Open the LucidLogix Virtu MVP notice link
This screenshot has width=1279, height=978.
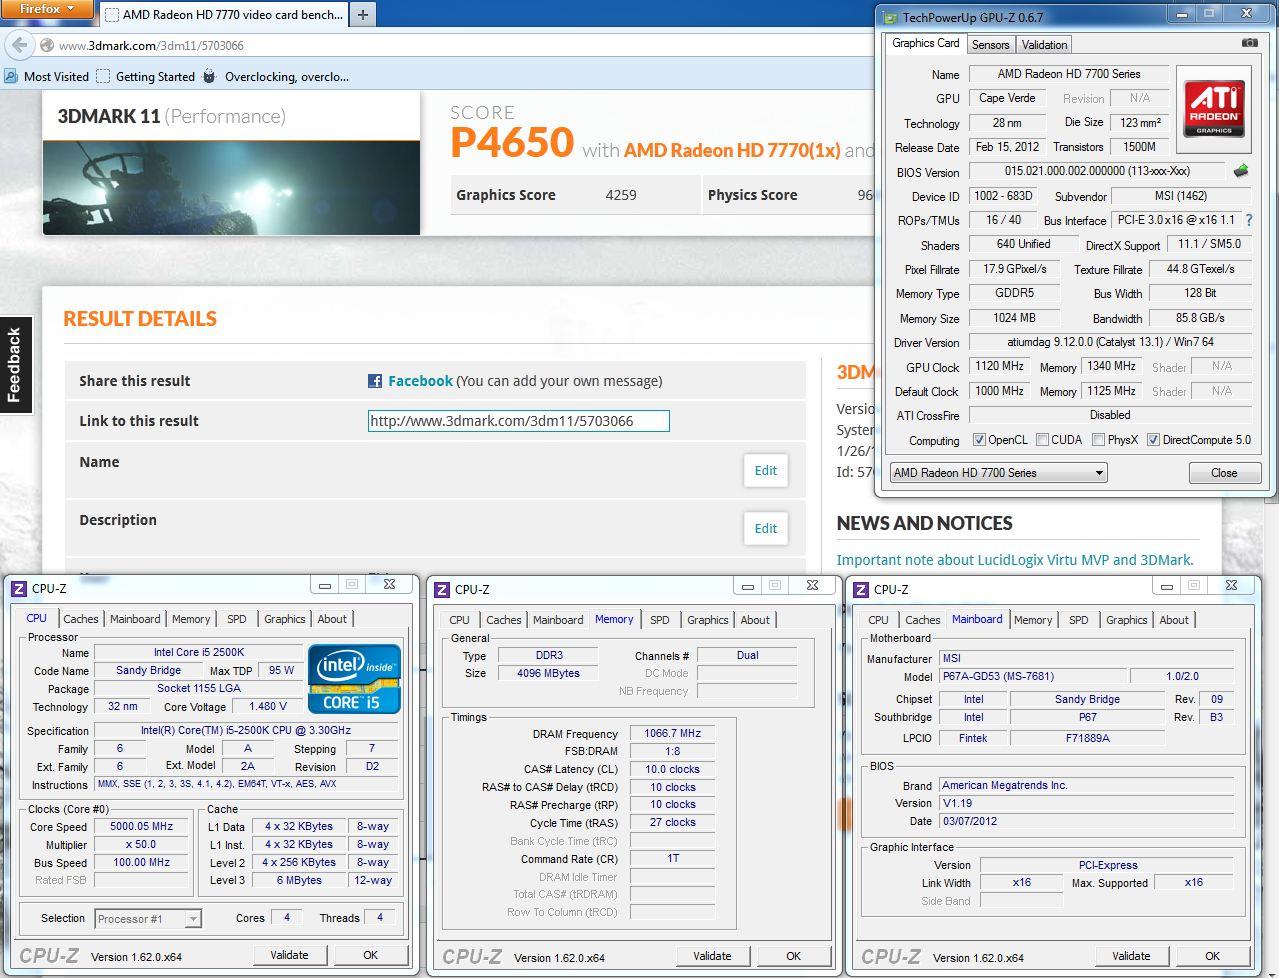point(1015,560)
